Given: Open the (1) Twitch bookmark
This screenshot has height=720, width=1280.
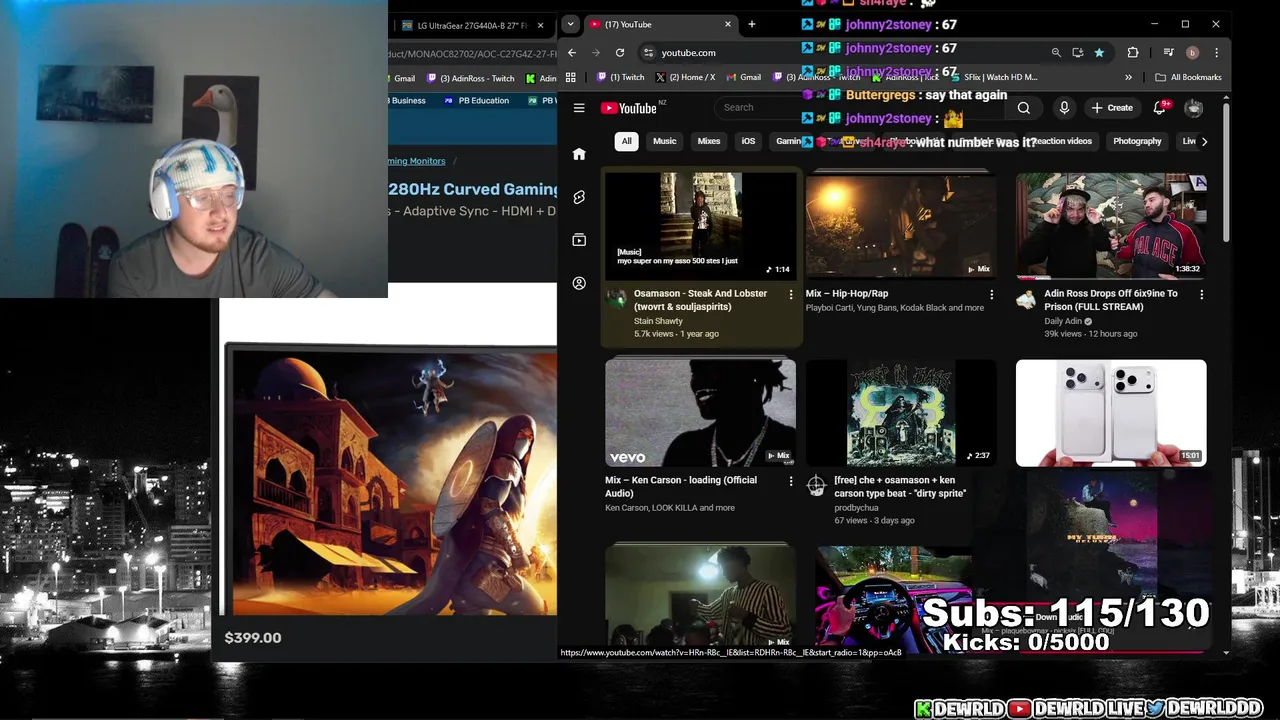Looking at the screenshot, I should coord(620,77).
